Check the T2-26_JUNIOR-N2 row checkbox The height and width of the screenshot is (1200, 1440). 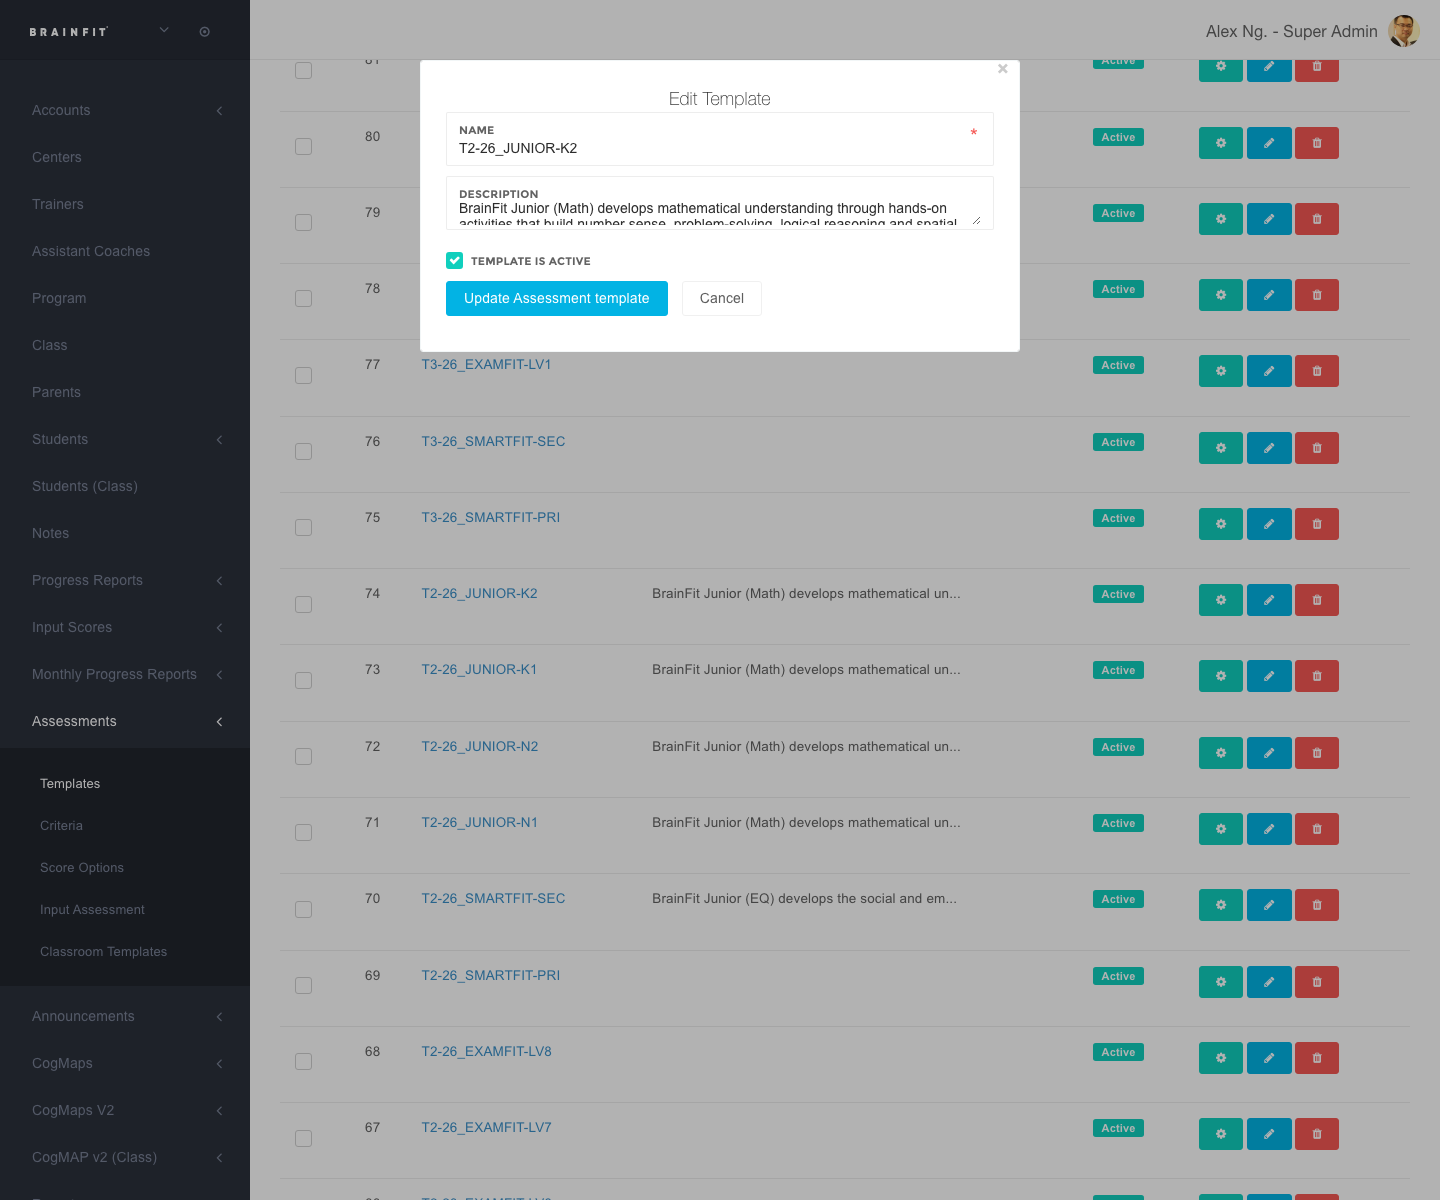[304, 757]
